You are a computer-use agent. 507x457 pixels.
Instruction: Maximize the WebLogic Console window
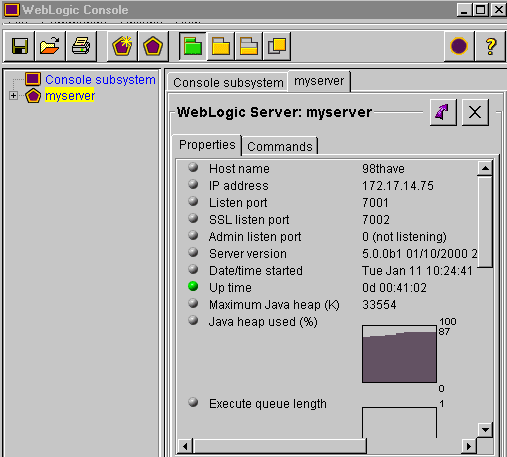[x=481, y=10]
